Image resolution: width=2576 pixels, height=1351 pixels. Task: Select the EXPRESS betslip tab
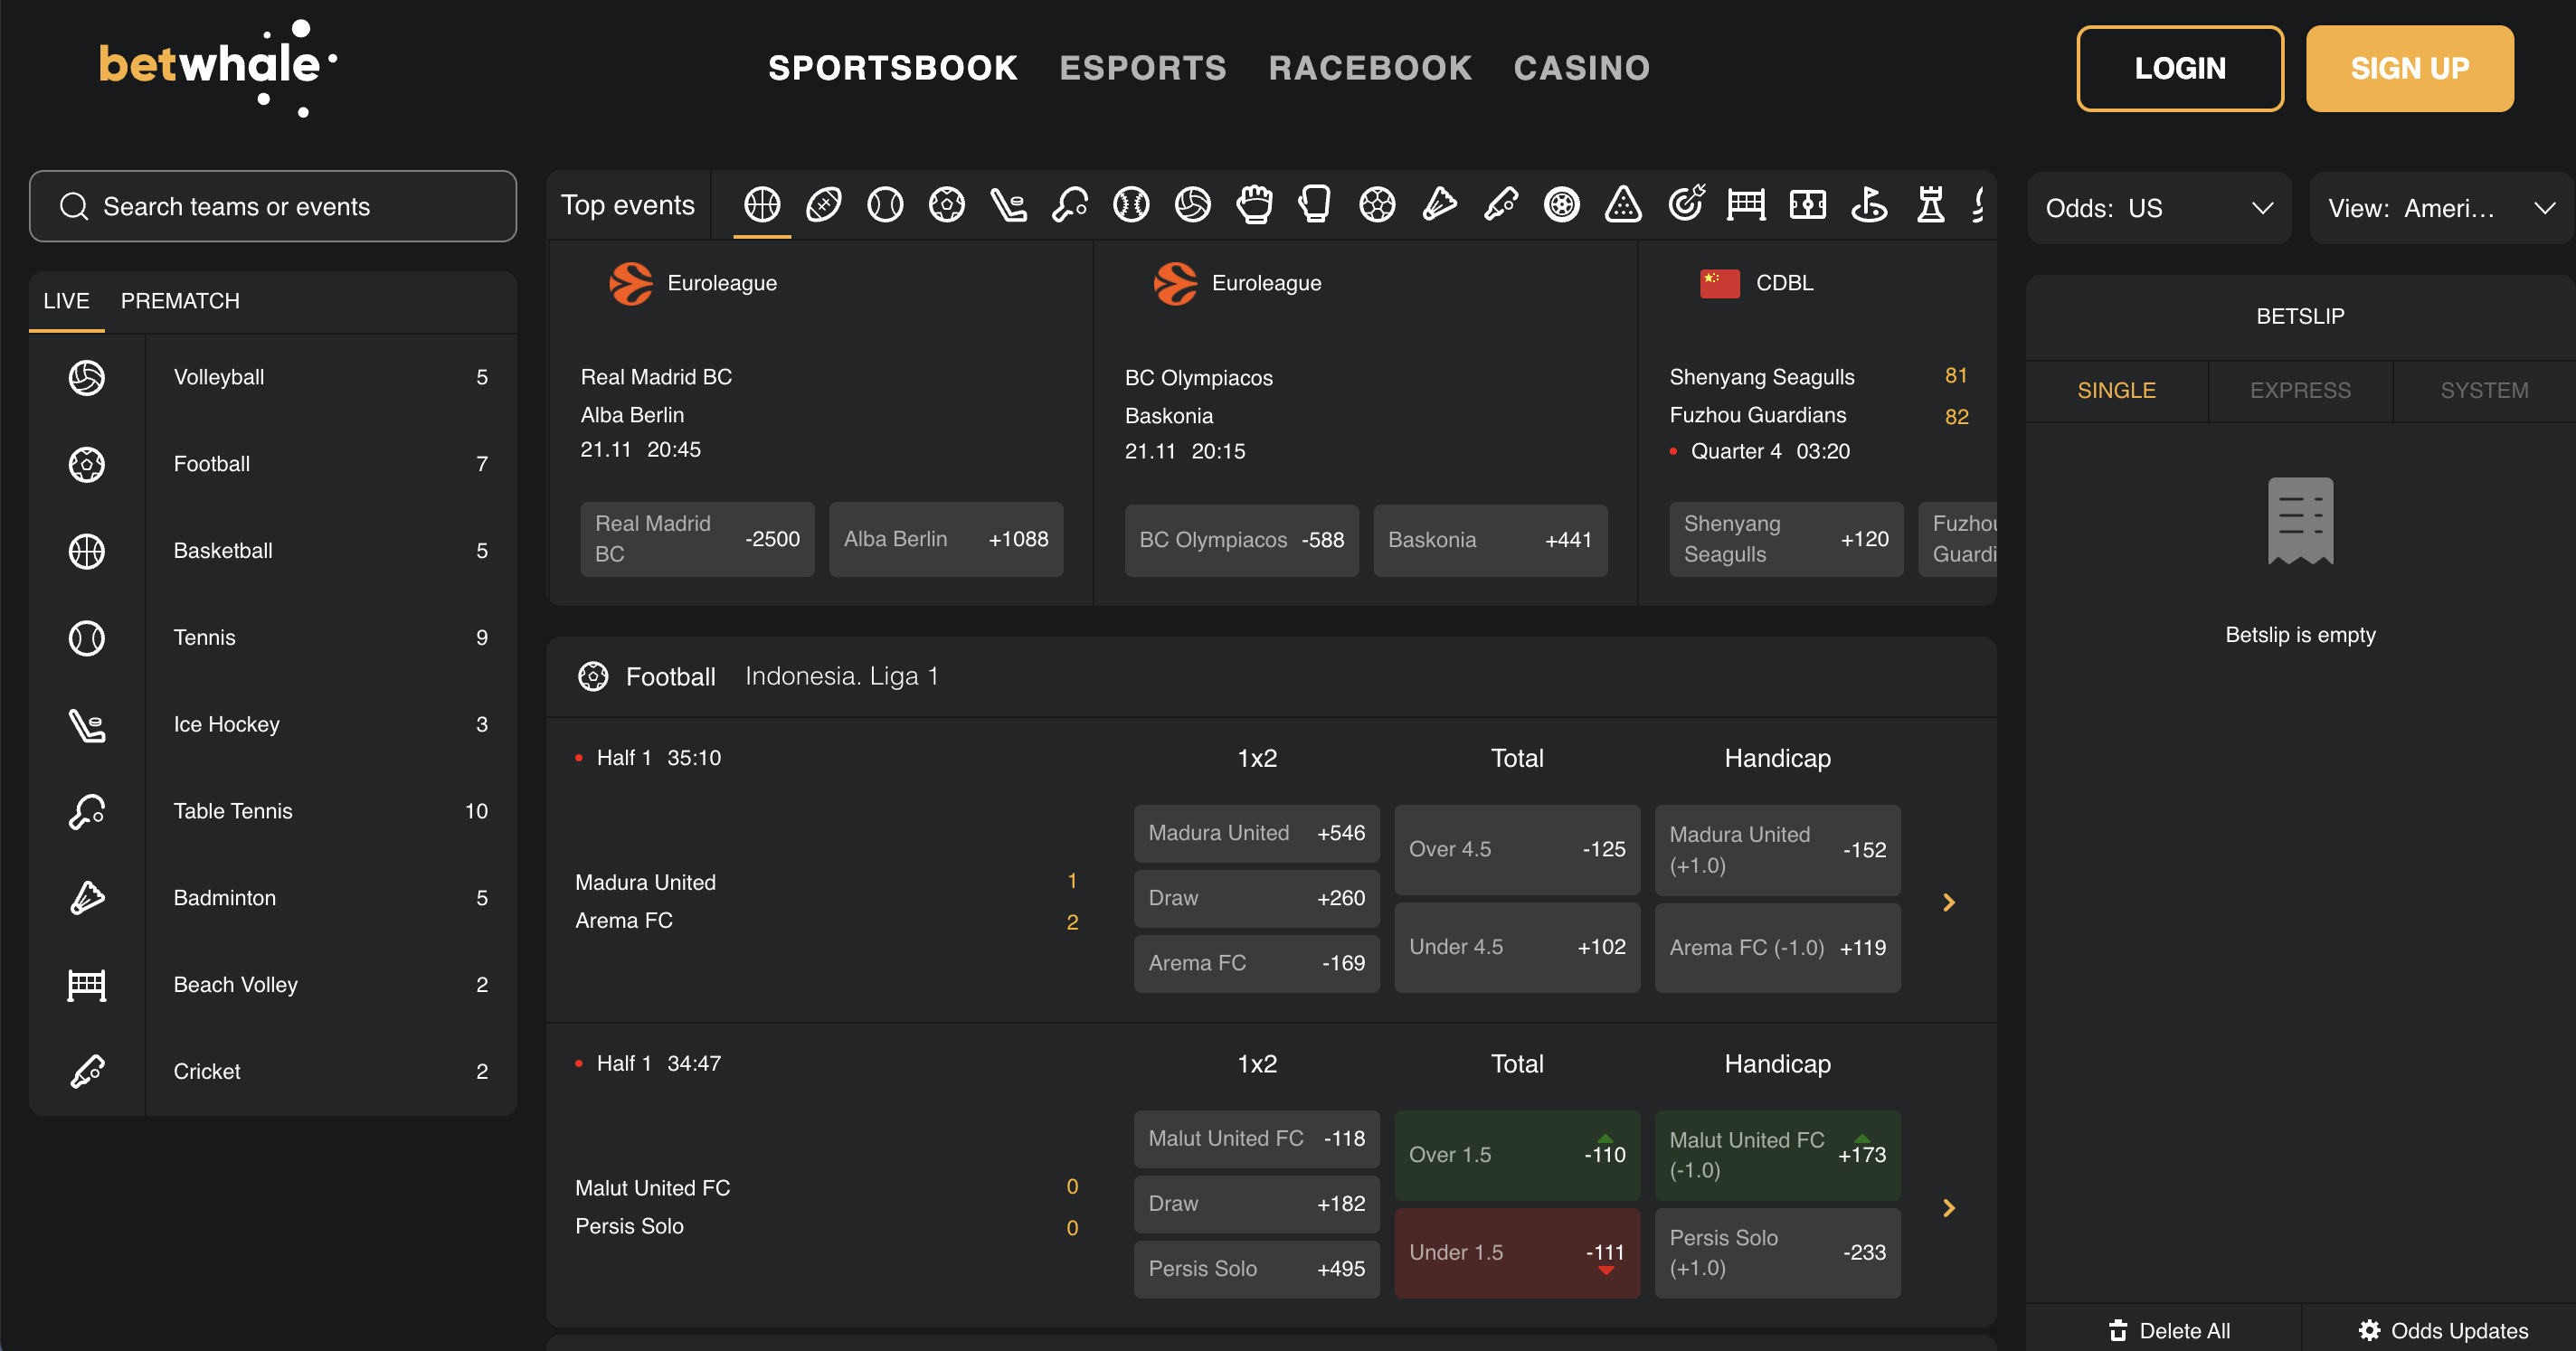(2300, 390)
